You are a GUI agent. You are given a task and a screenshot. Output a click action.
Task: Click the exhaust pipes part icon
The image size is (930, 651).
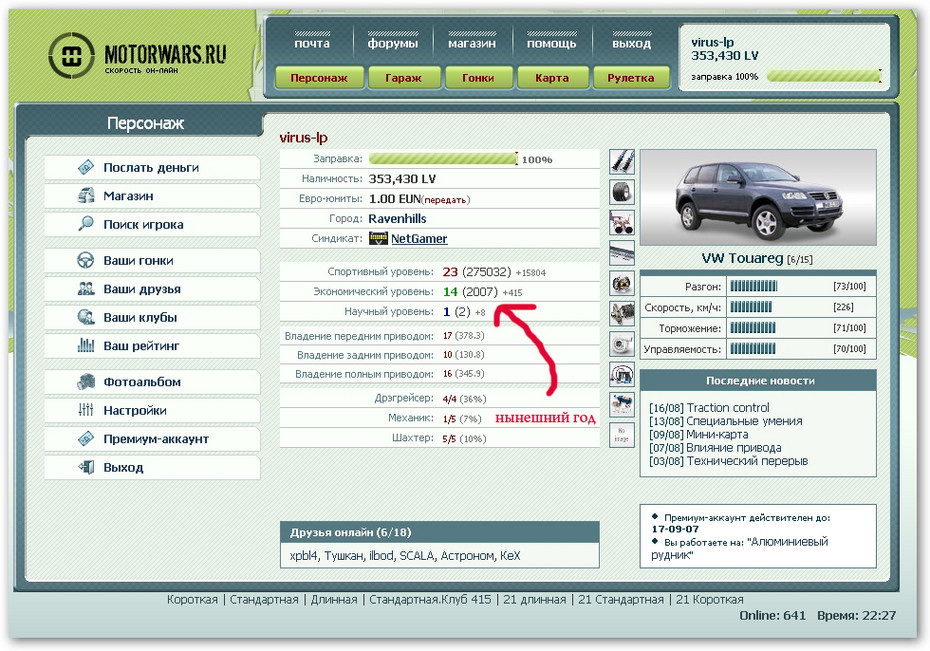pos(622,222)
